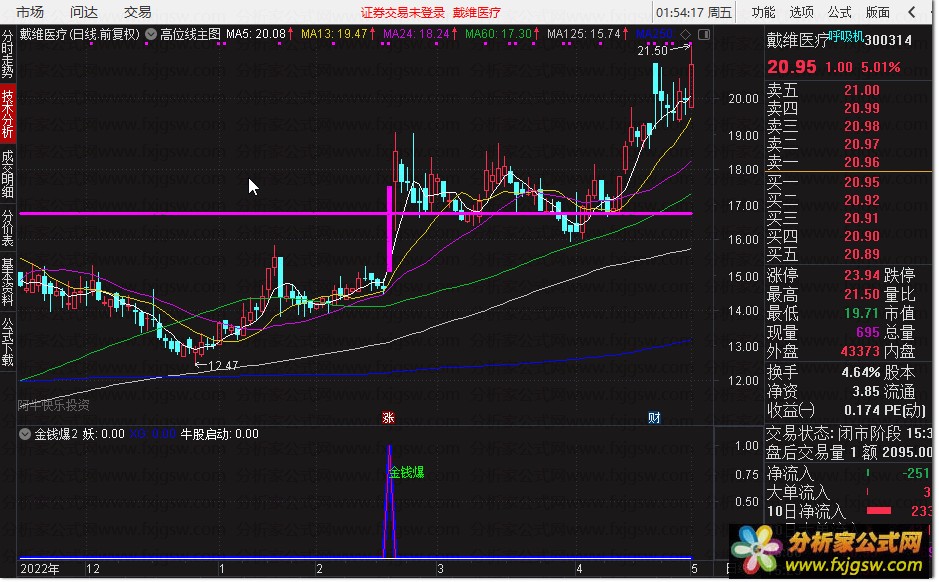Image resolution: width=939 pixels, height=582 pixels.
Task: Click 收益(一) value 0.174
Action: [x=862, y=410]
